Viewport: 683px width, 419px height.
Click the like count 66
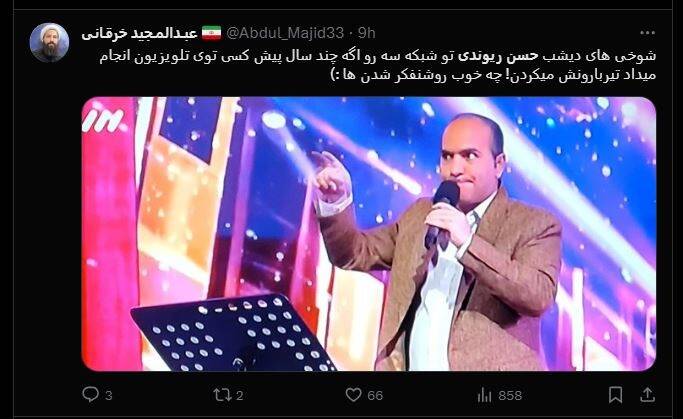(x=375, y=395)
